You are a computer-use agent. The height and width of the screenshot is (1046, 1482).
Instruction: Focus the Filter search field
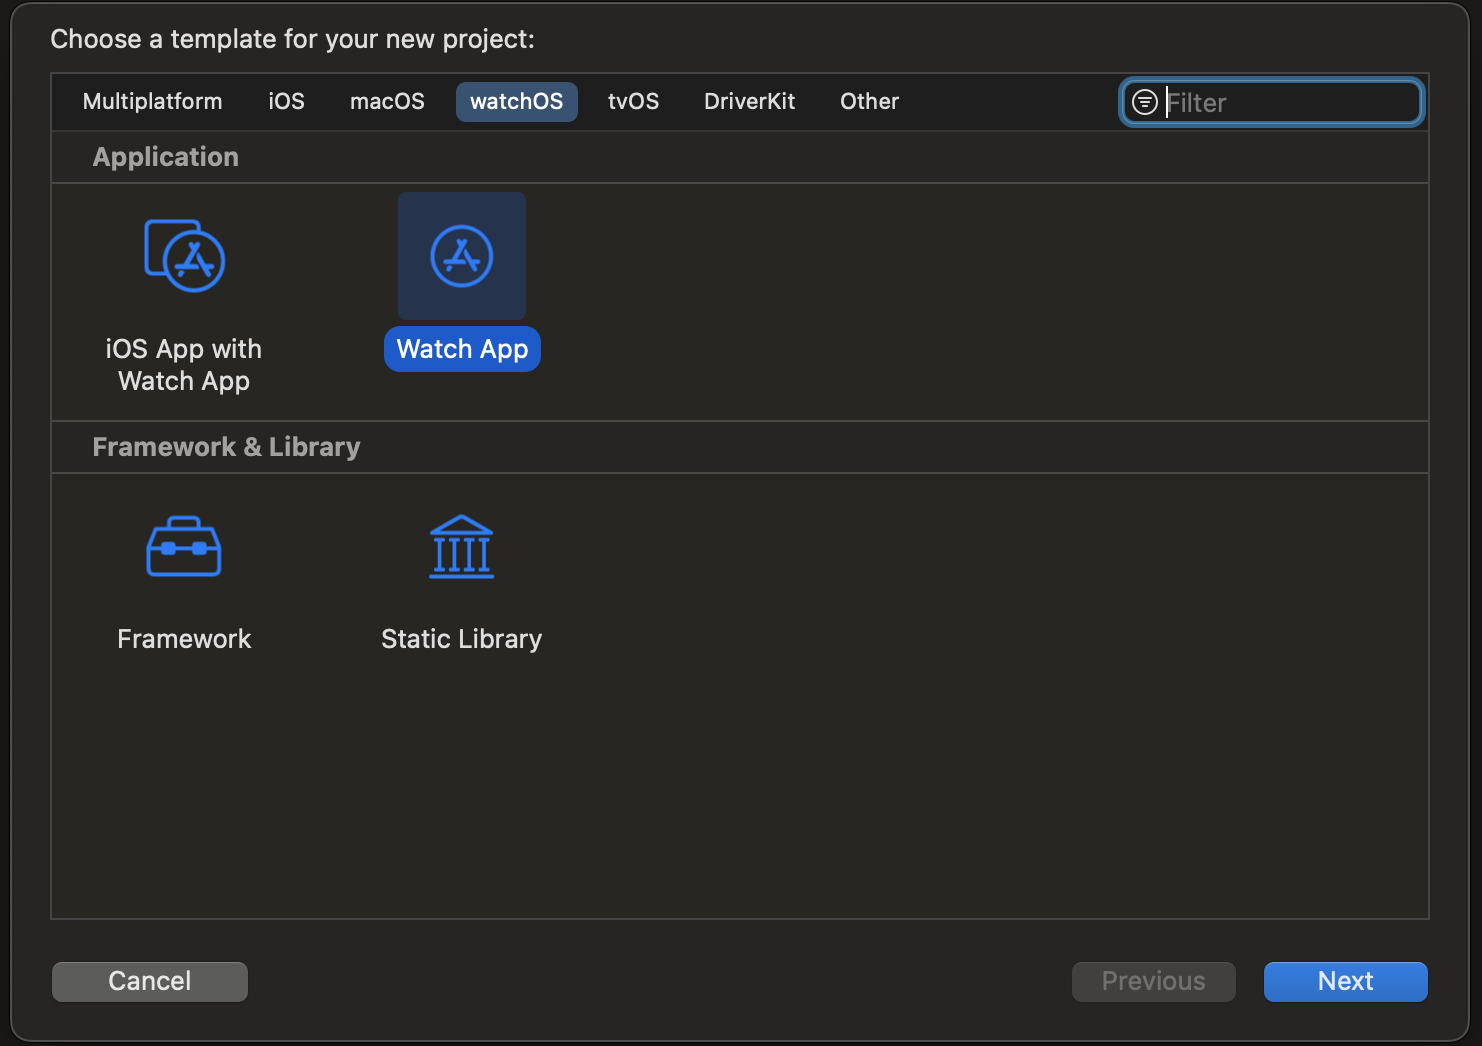(1271, 102)
